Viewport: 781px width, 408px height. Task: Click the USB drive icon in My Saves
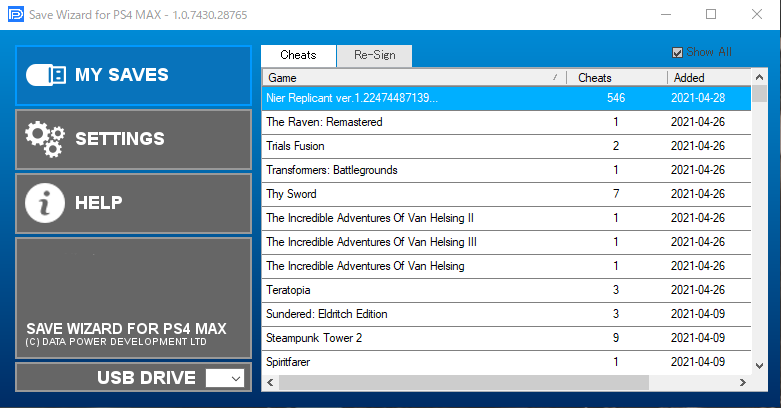[45, 75]
